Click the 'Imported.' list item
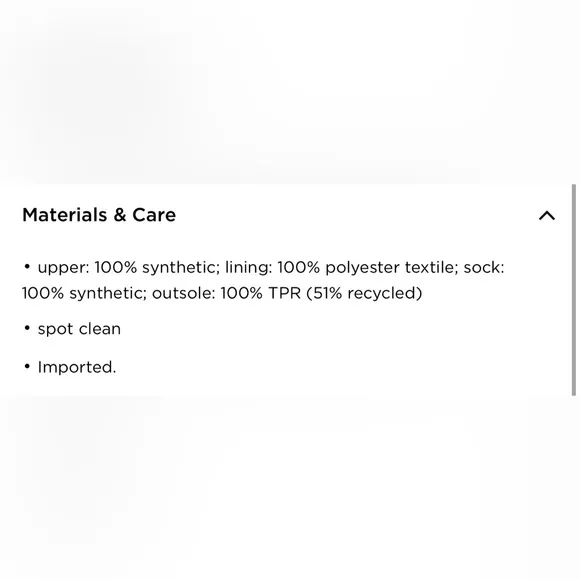Screen dimensions: 580x580 [x=77, y=367]
